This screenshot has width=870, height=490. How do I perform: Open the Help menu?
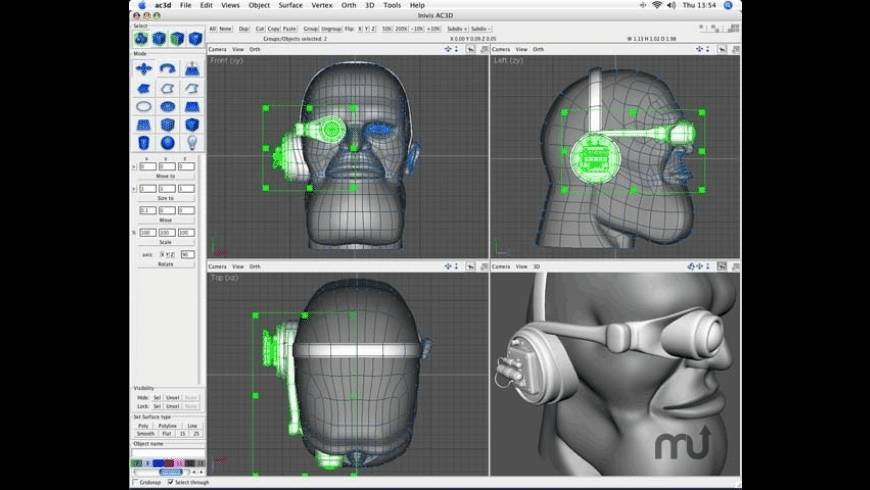(417, 5)
